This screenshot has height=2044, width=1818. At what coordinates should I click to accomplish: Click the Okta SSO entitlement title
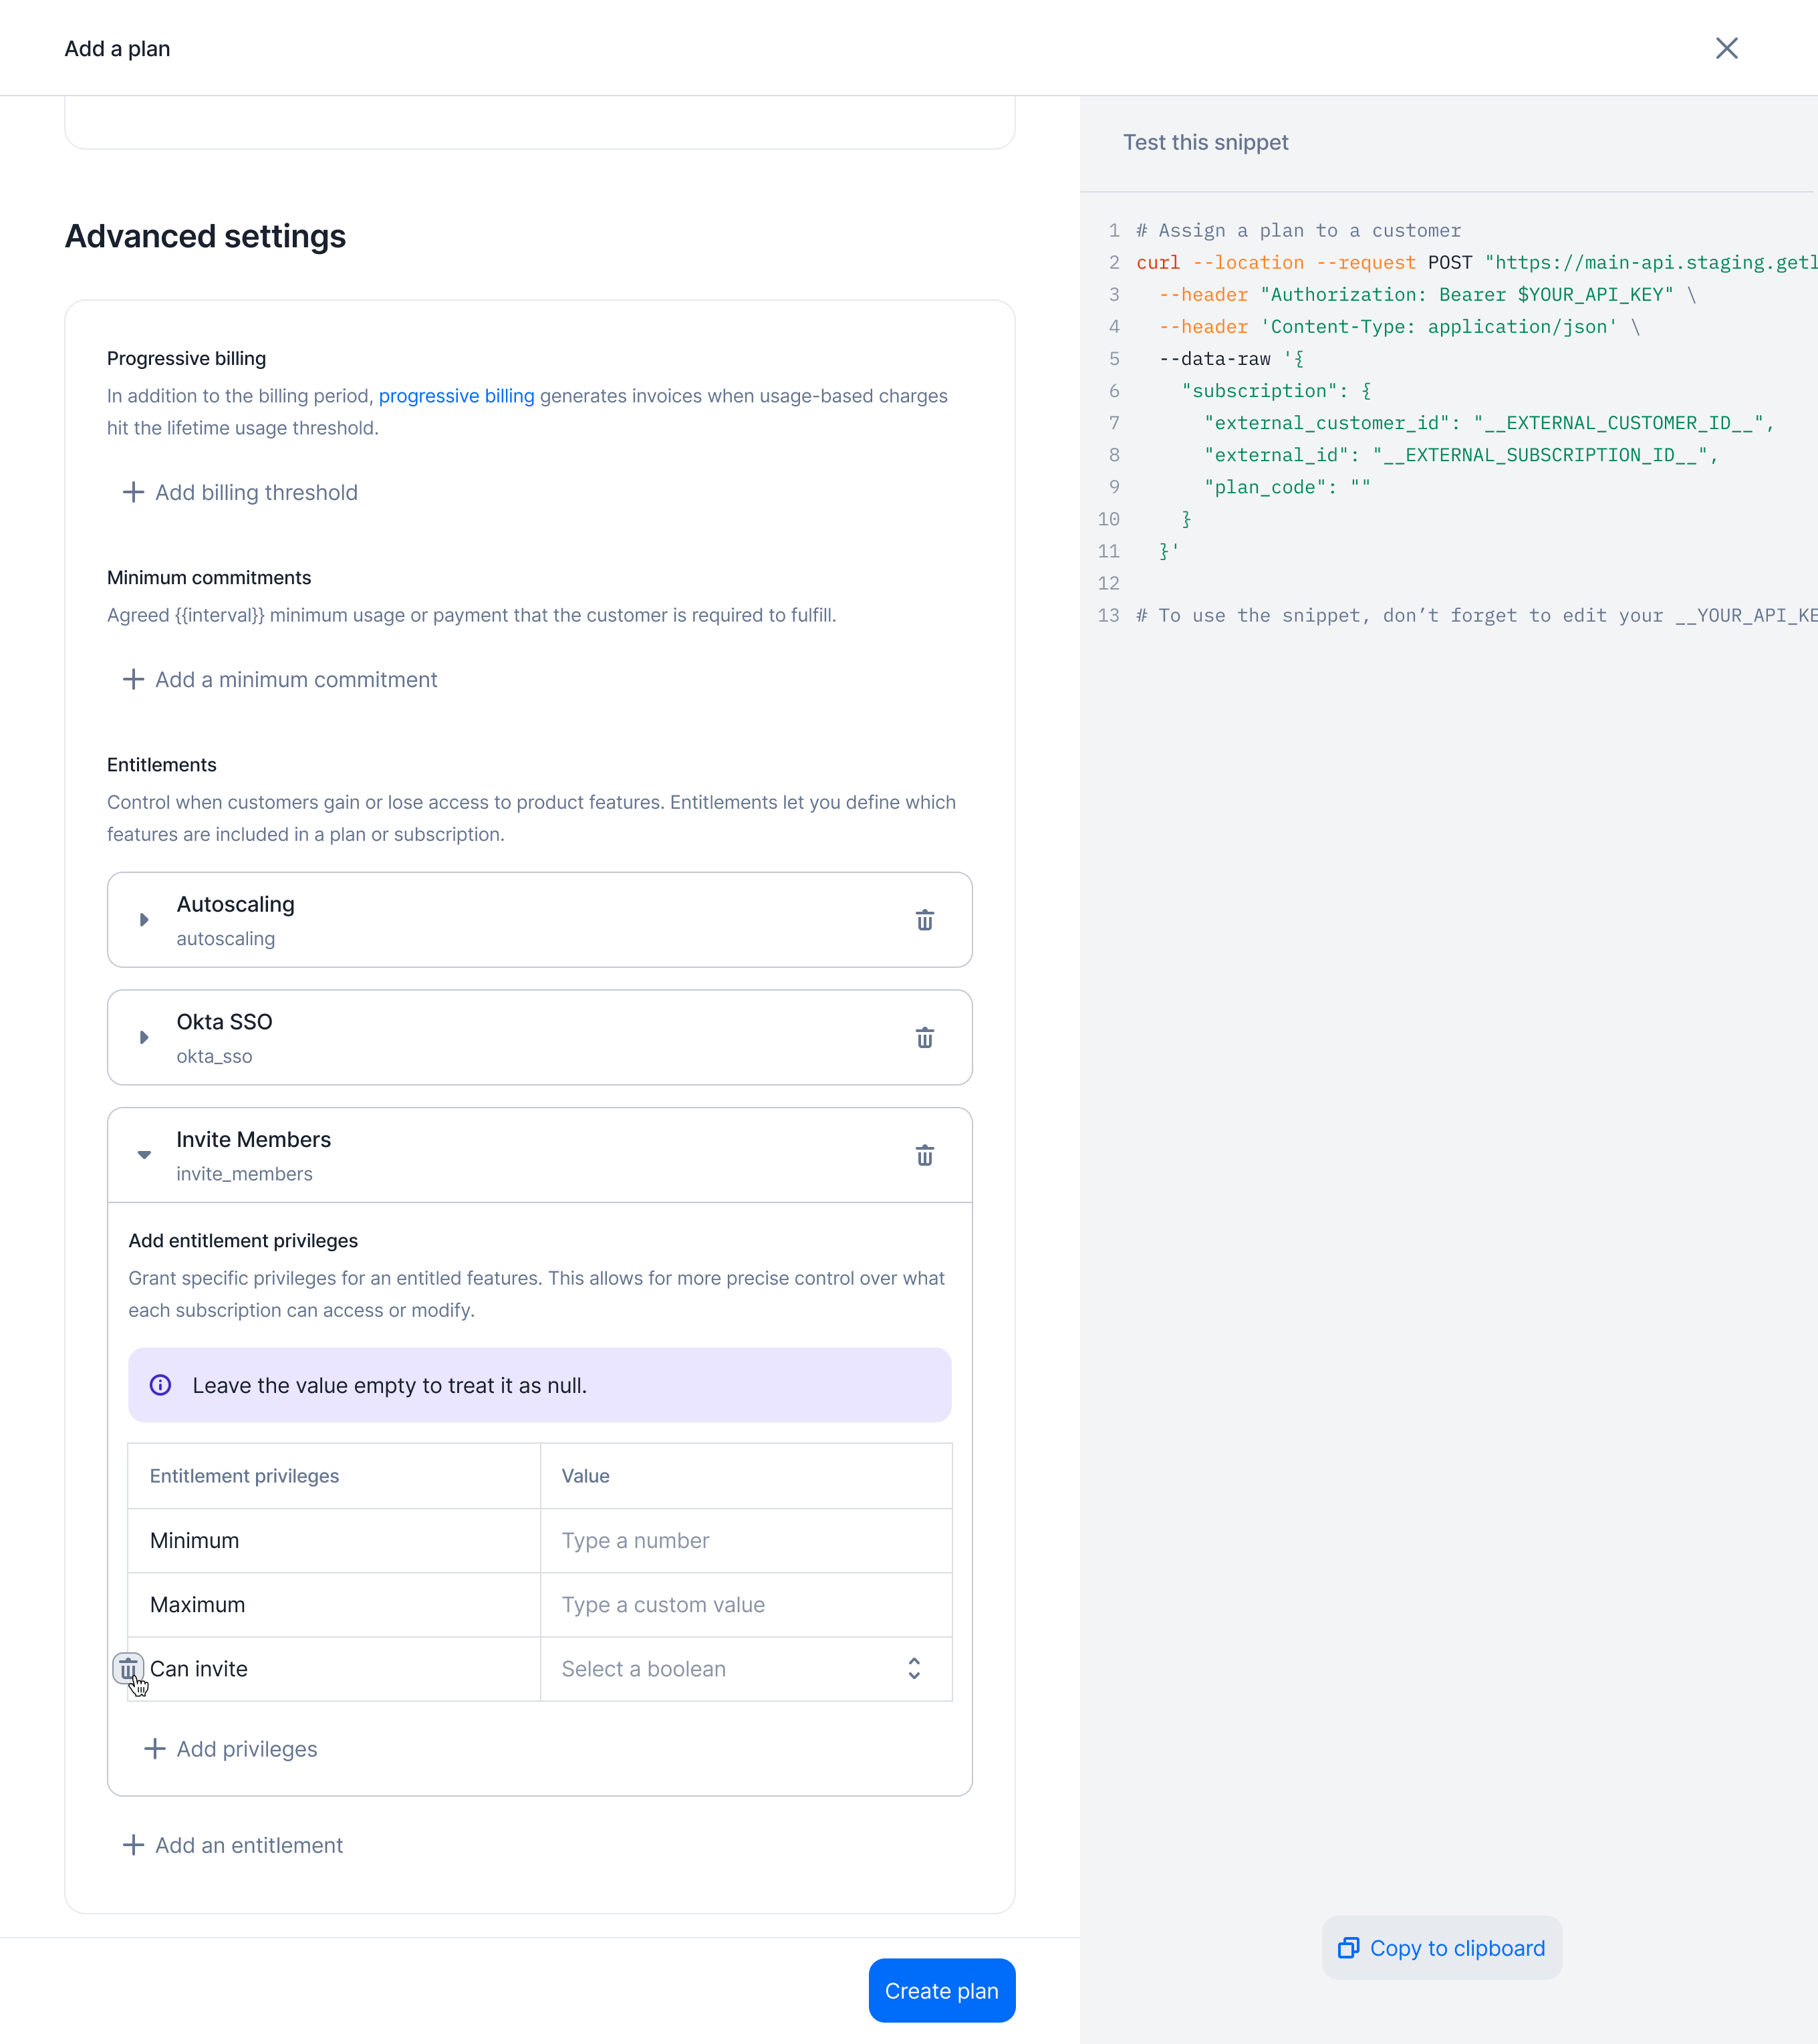[x=225, y=1022]
